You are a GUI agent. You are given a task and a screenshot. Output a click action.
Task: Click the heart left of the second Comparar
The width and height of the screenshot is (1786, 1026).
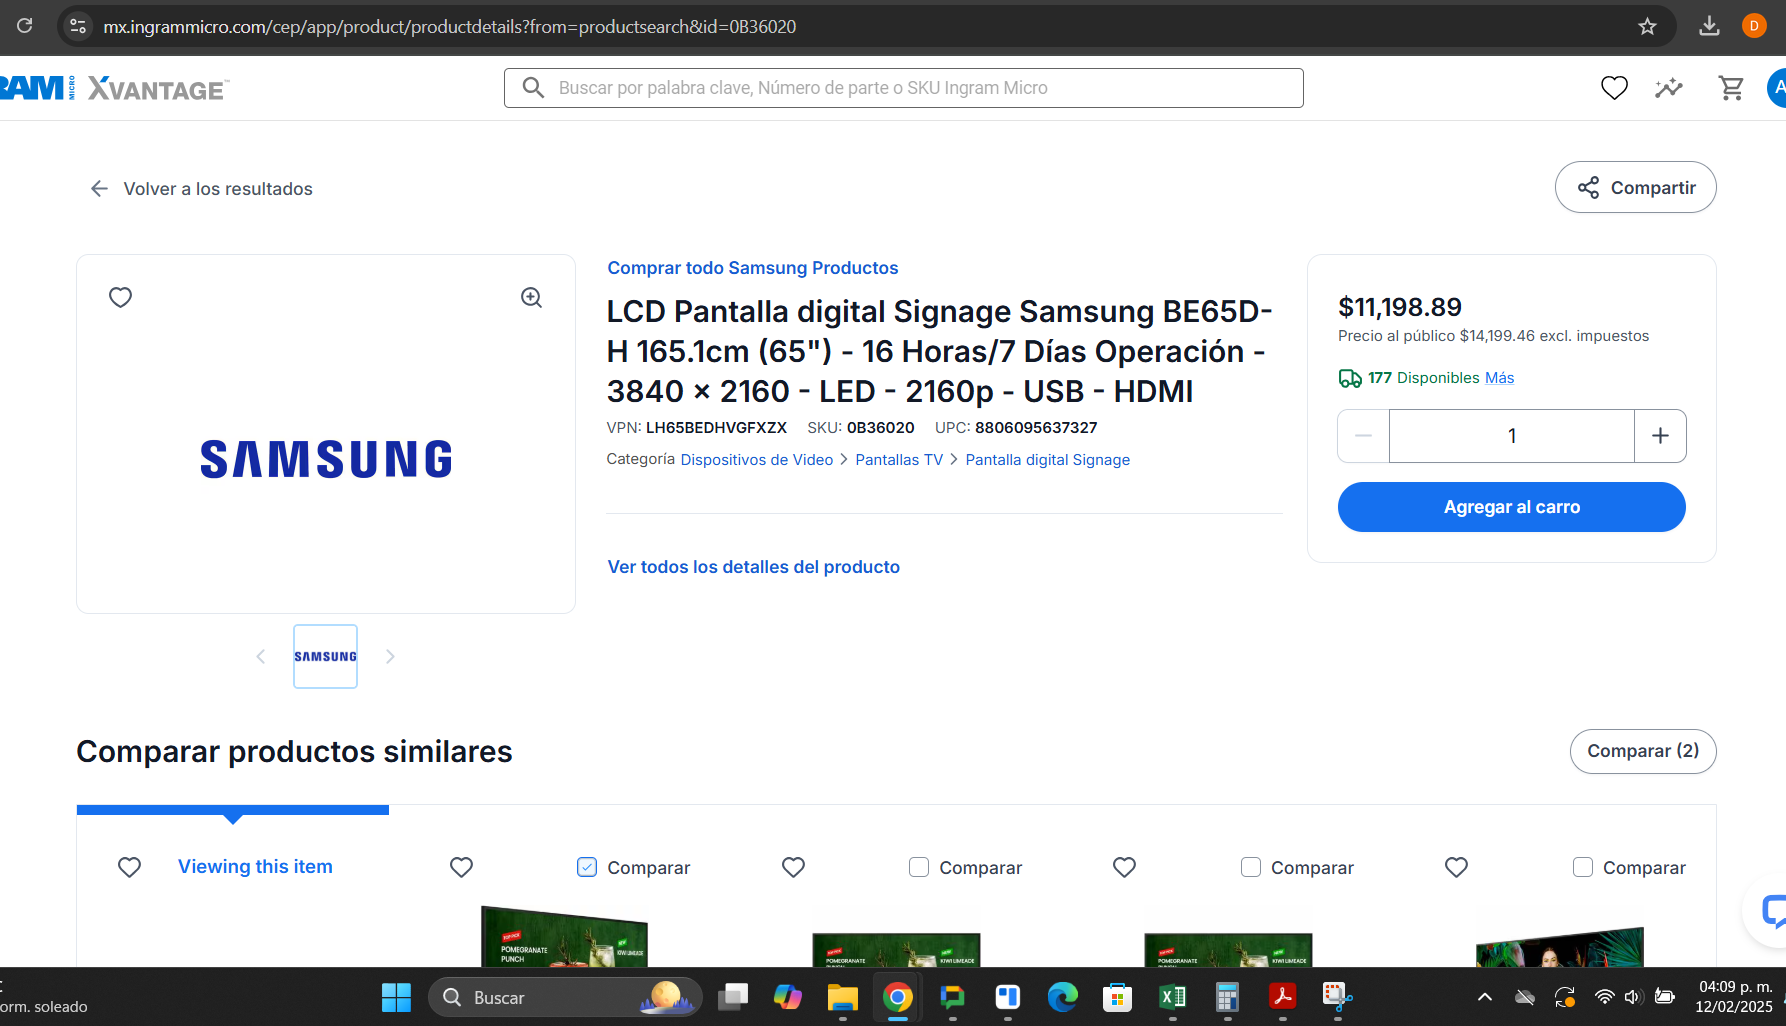[793, 867]
